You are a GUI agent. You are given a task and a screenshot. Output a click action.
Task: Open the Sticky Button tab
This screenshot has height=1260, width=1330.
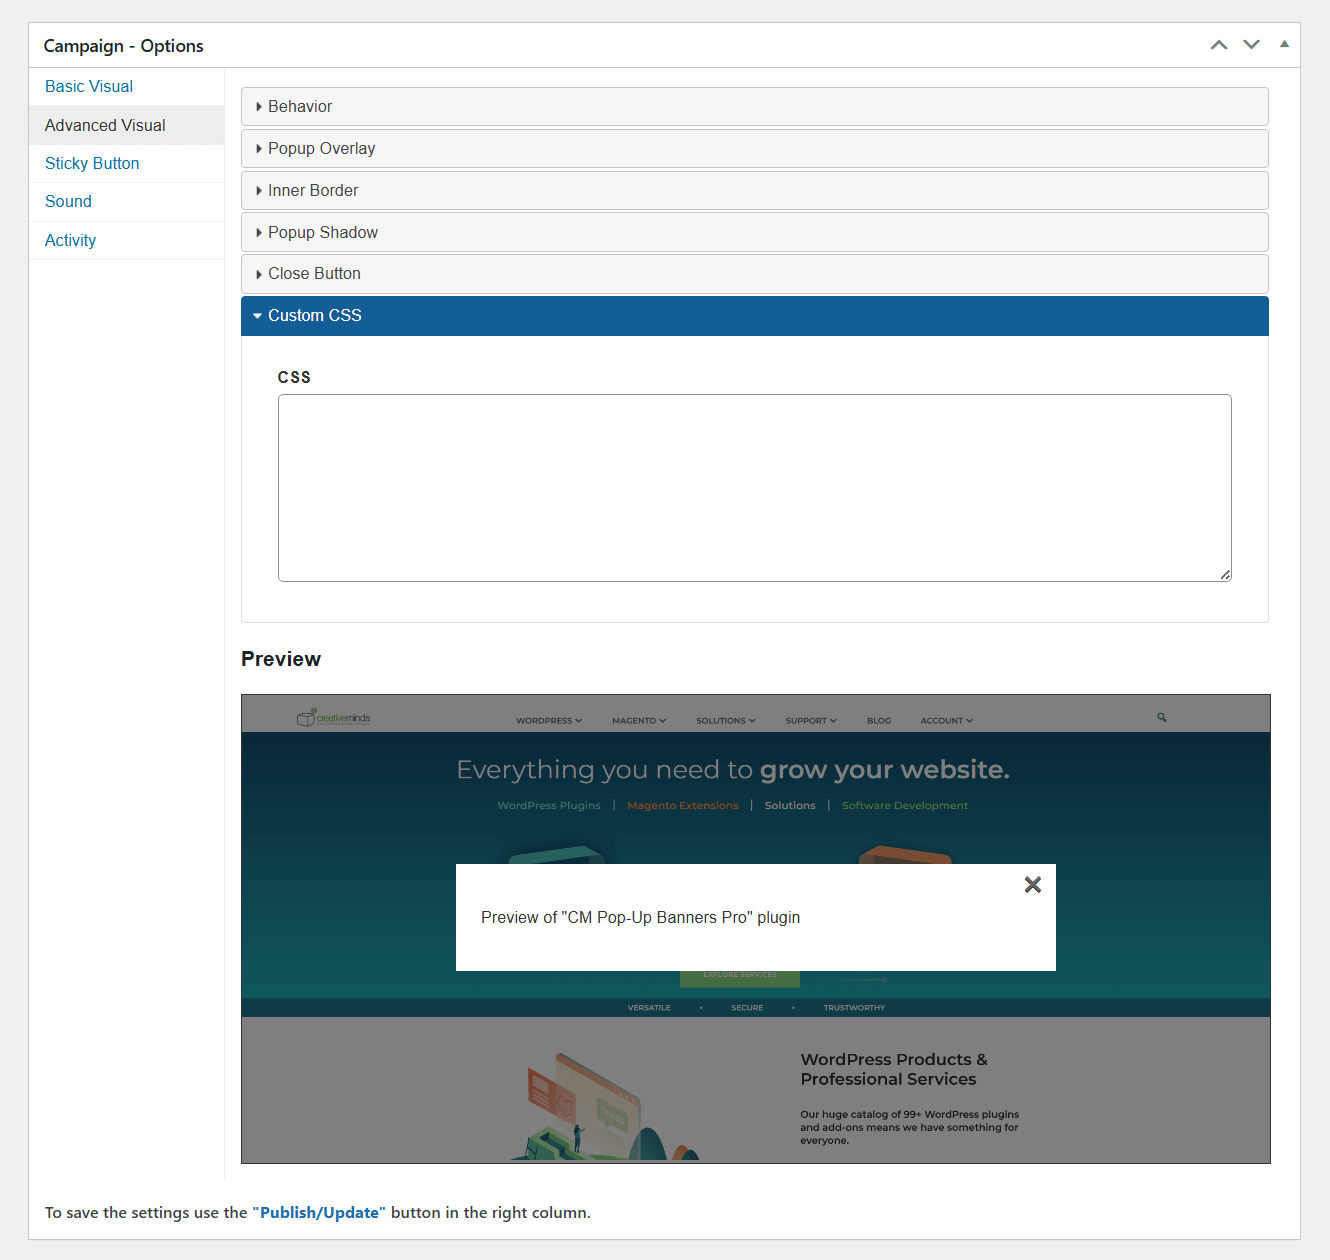pos(92,164)
